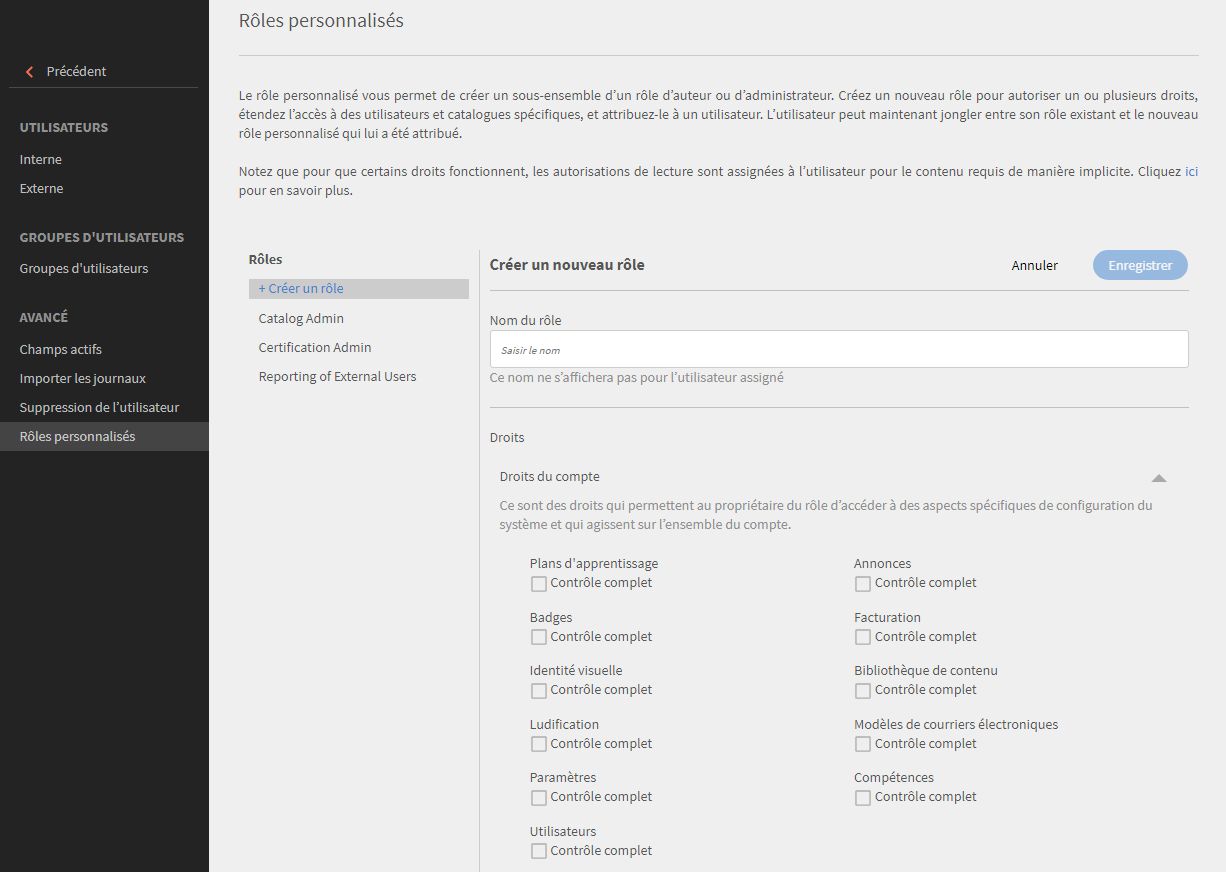This screenshot has height=872, width=1226.
Task: Enable Contrôle complet for Compétences
Action: pyautogui.click(x=863, y=797)
